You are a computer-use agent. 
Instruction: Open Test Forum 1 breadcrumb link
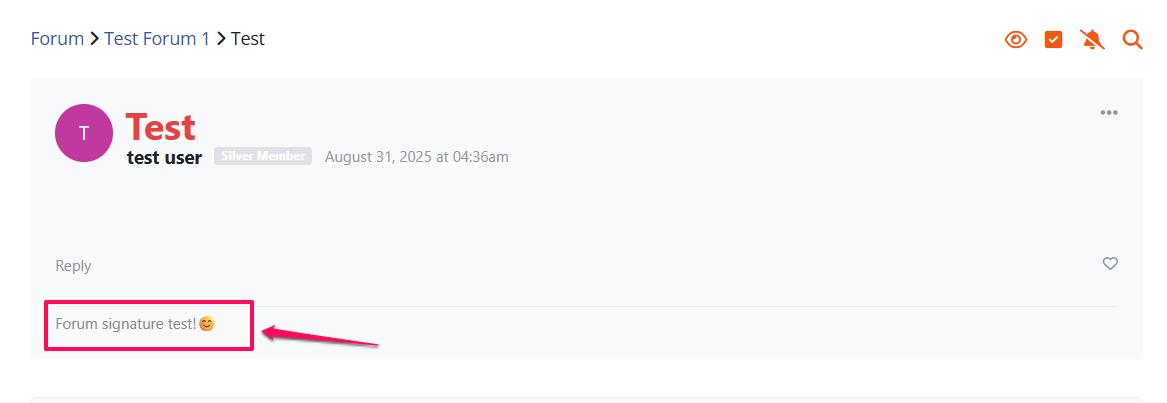click(157, 39)
